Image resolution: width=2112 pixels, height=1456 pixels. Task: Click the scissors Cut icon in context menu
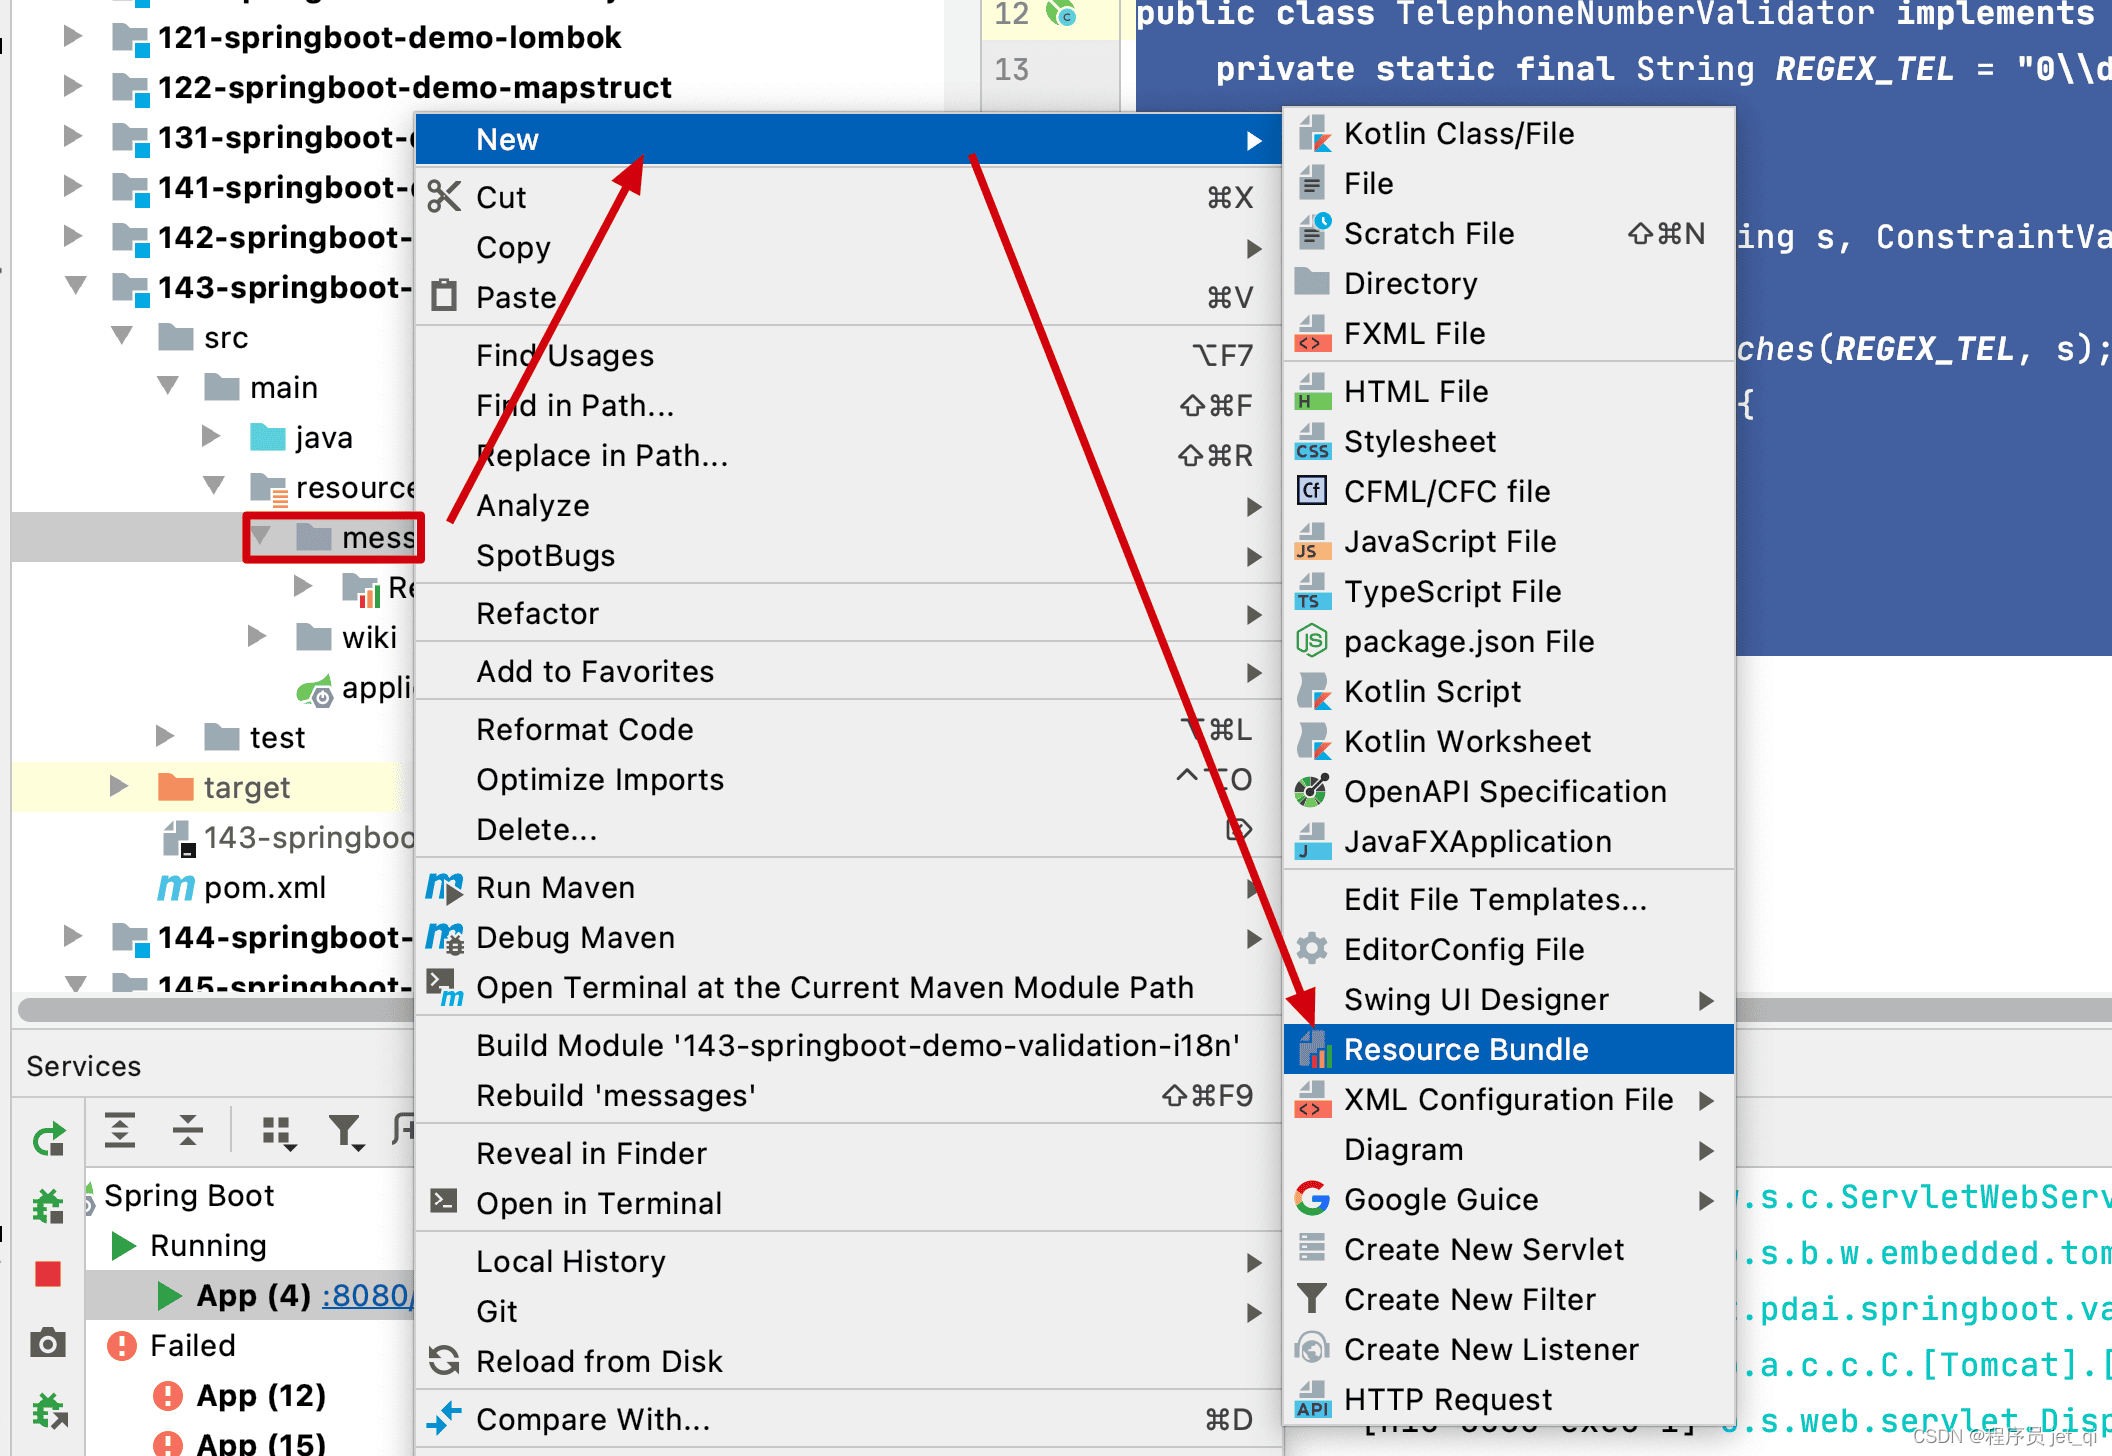[x=444, y=197]
